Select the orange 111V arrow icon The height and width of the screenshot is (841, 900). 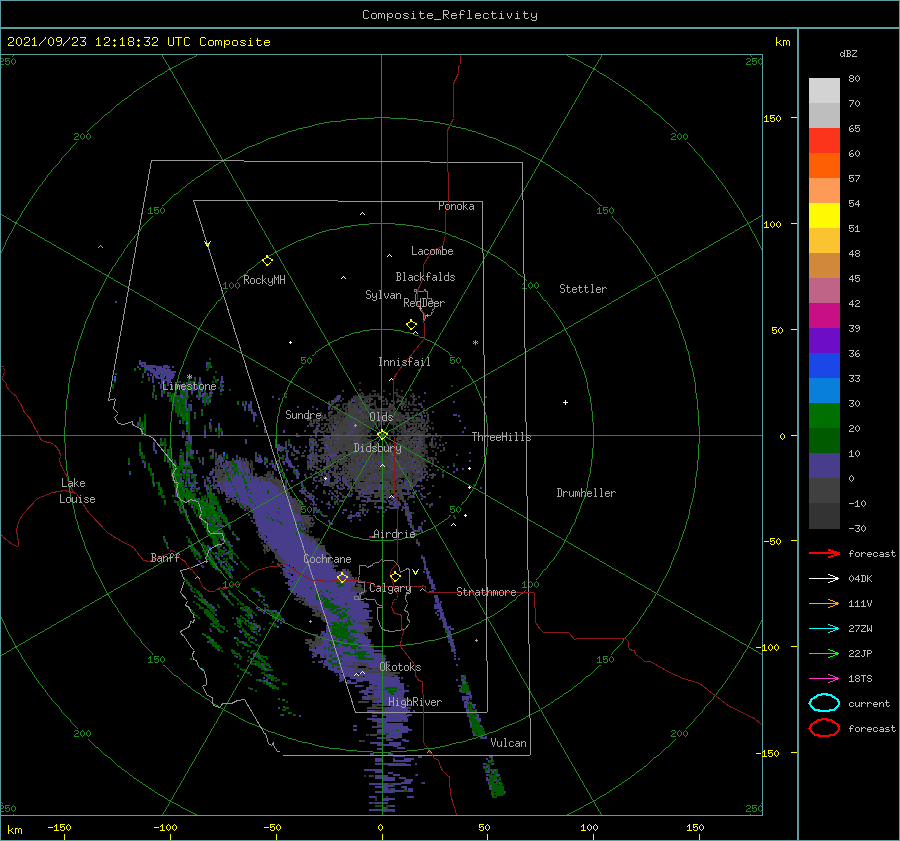click(x=824, y=603)
